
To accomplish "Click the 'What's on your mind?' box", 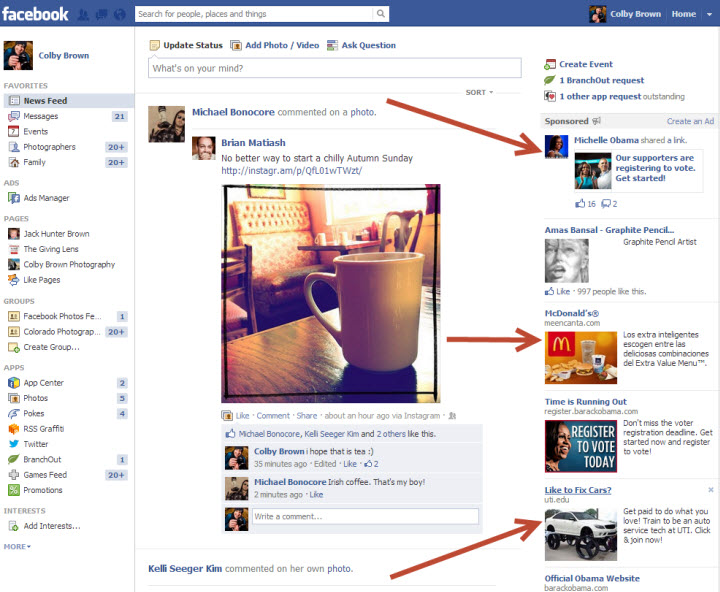I will (335, 68).
